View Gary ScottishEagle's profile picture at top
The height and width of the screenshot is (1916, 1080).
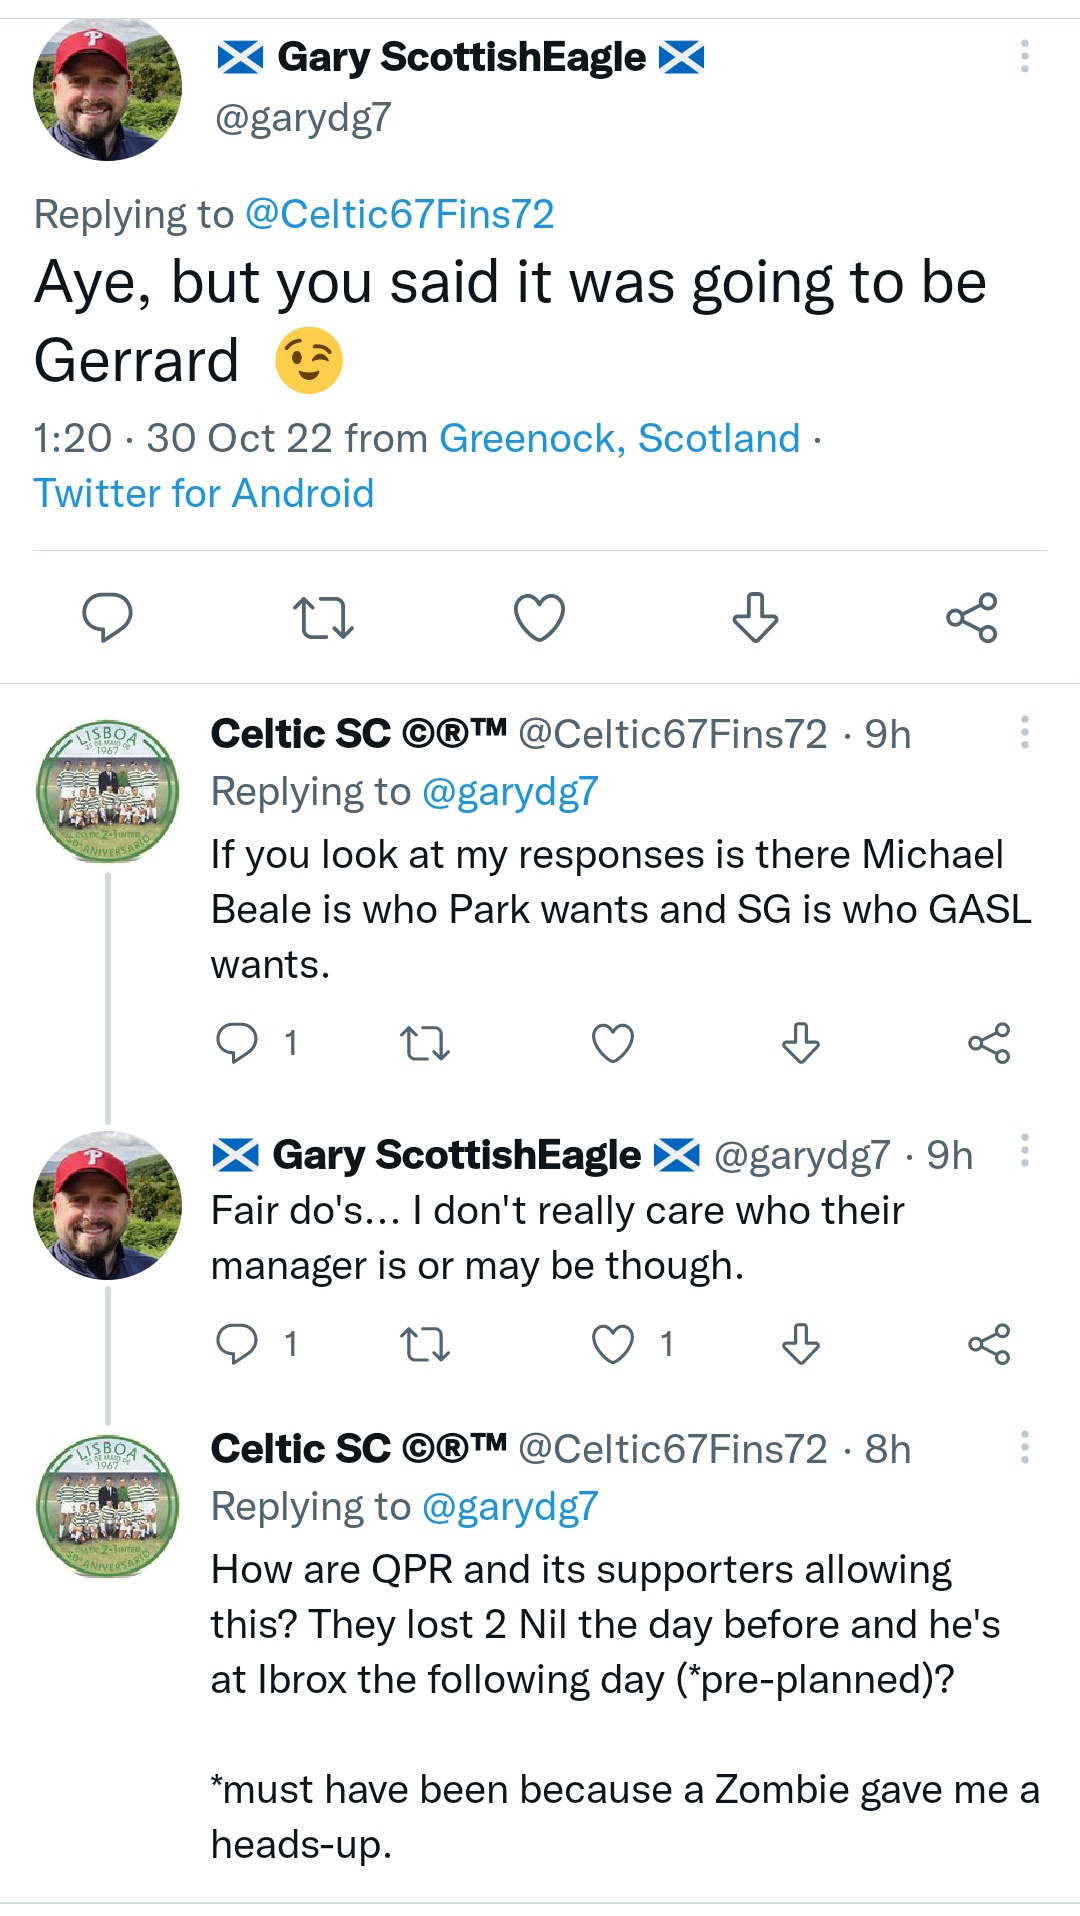coord(107,89)
